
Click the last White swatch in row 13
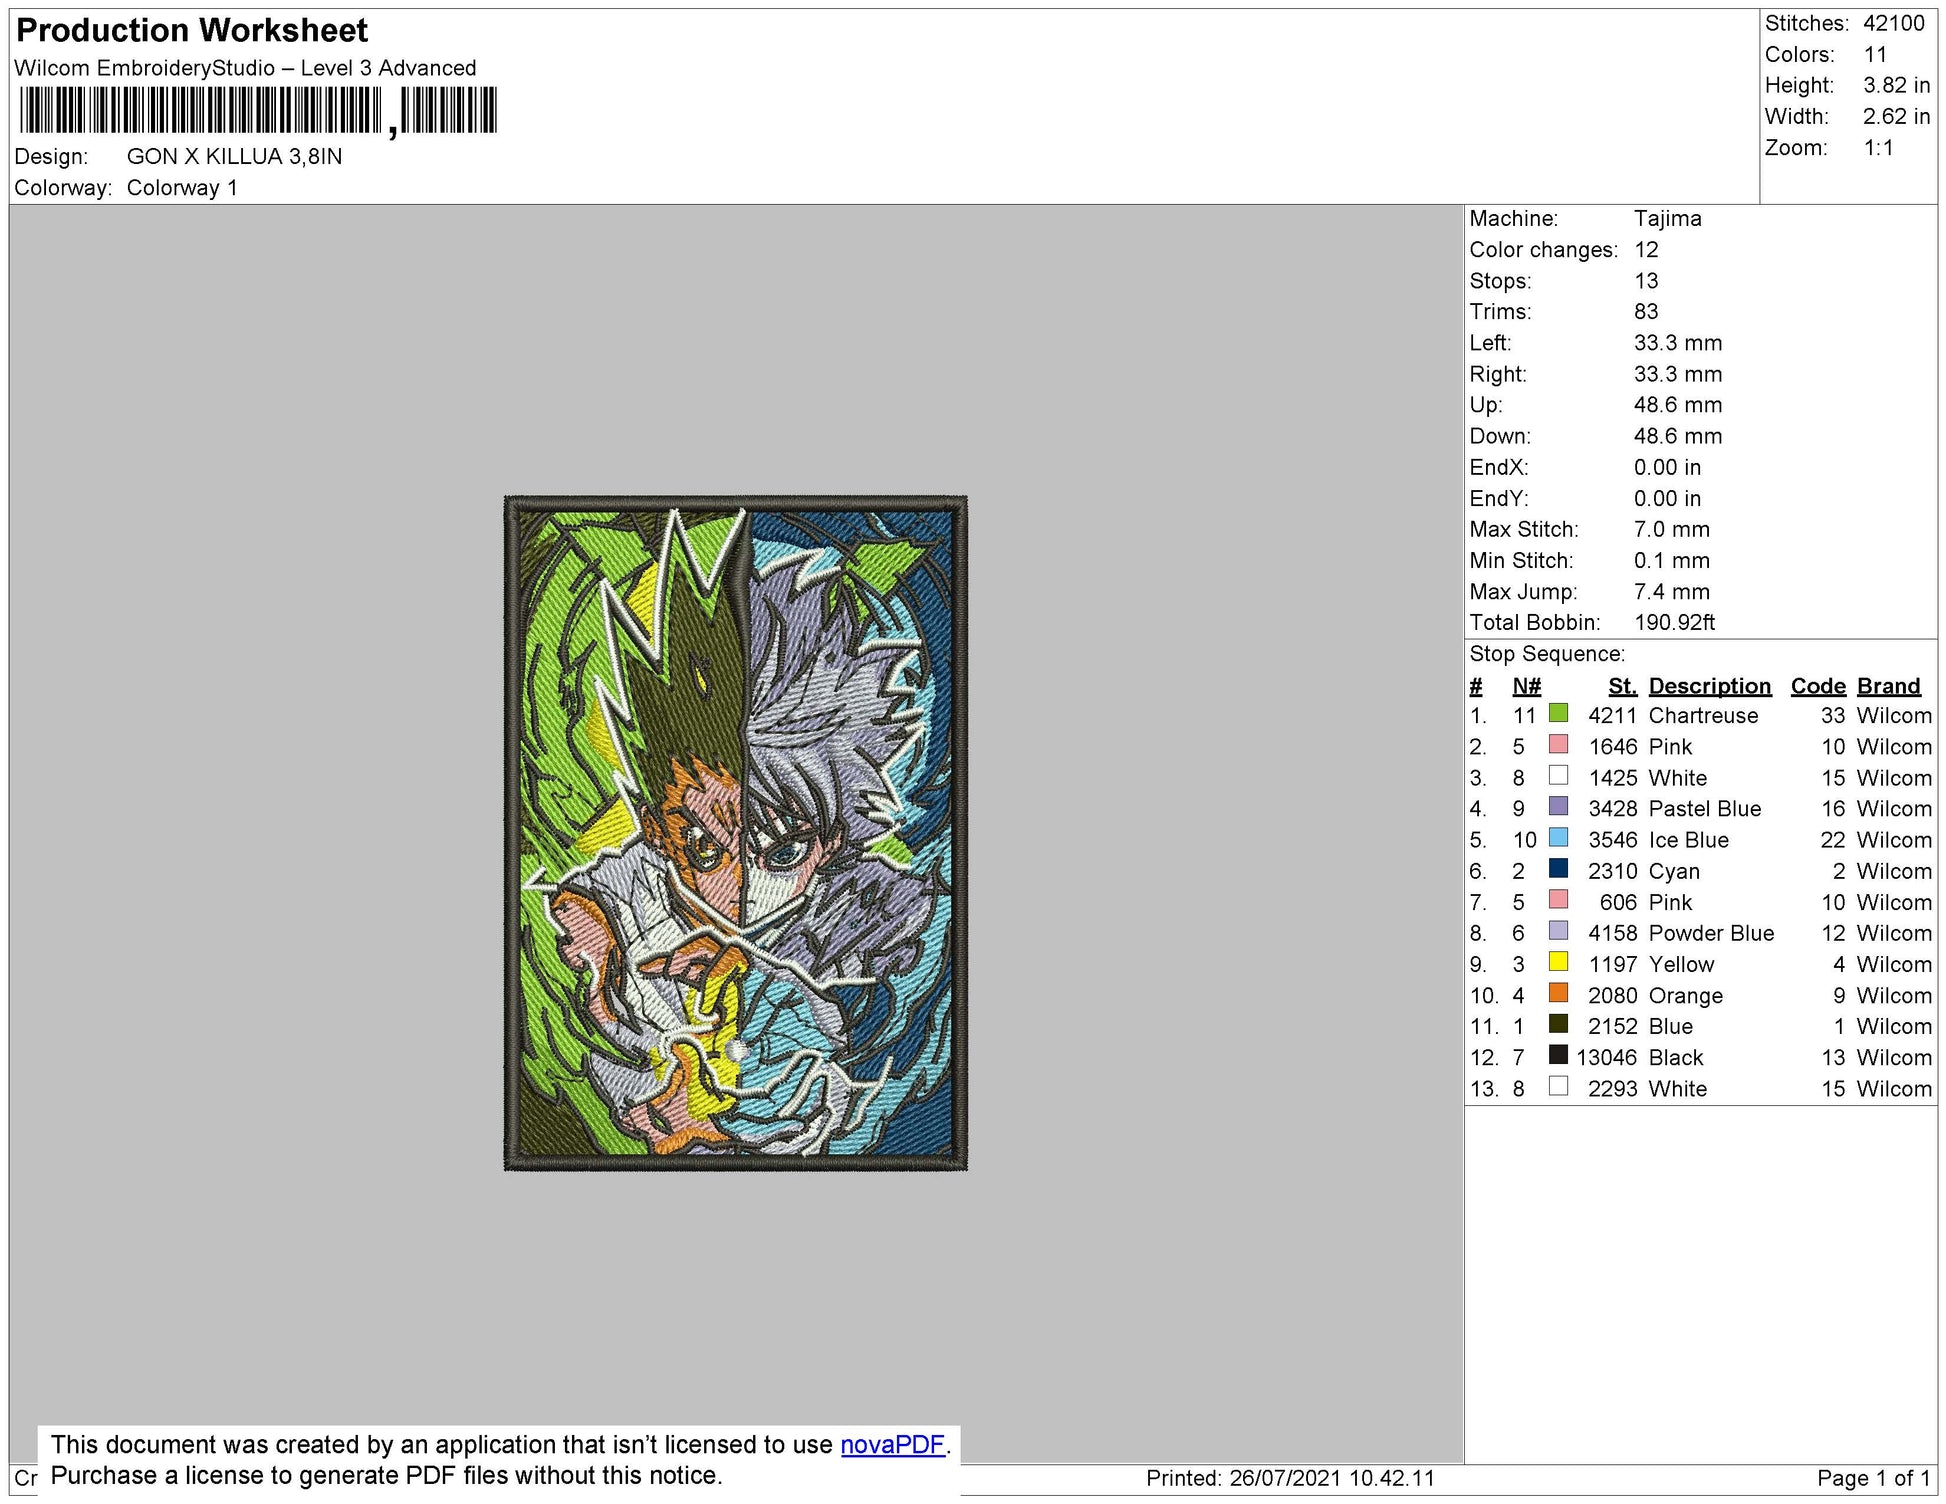[1558, 1086]
